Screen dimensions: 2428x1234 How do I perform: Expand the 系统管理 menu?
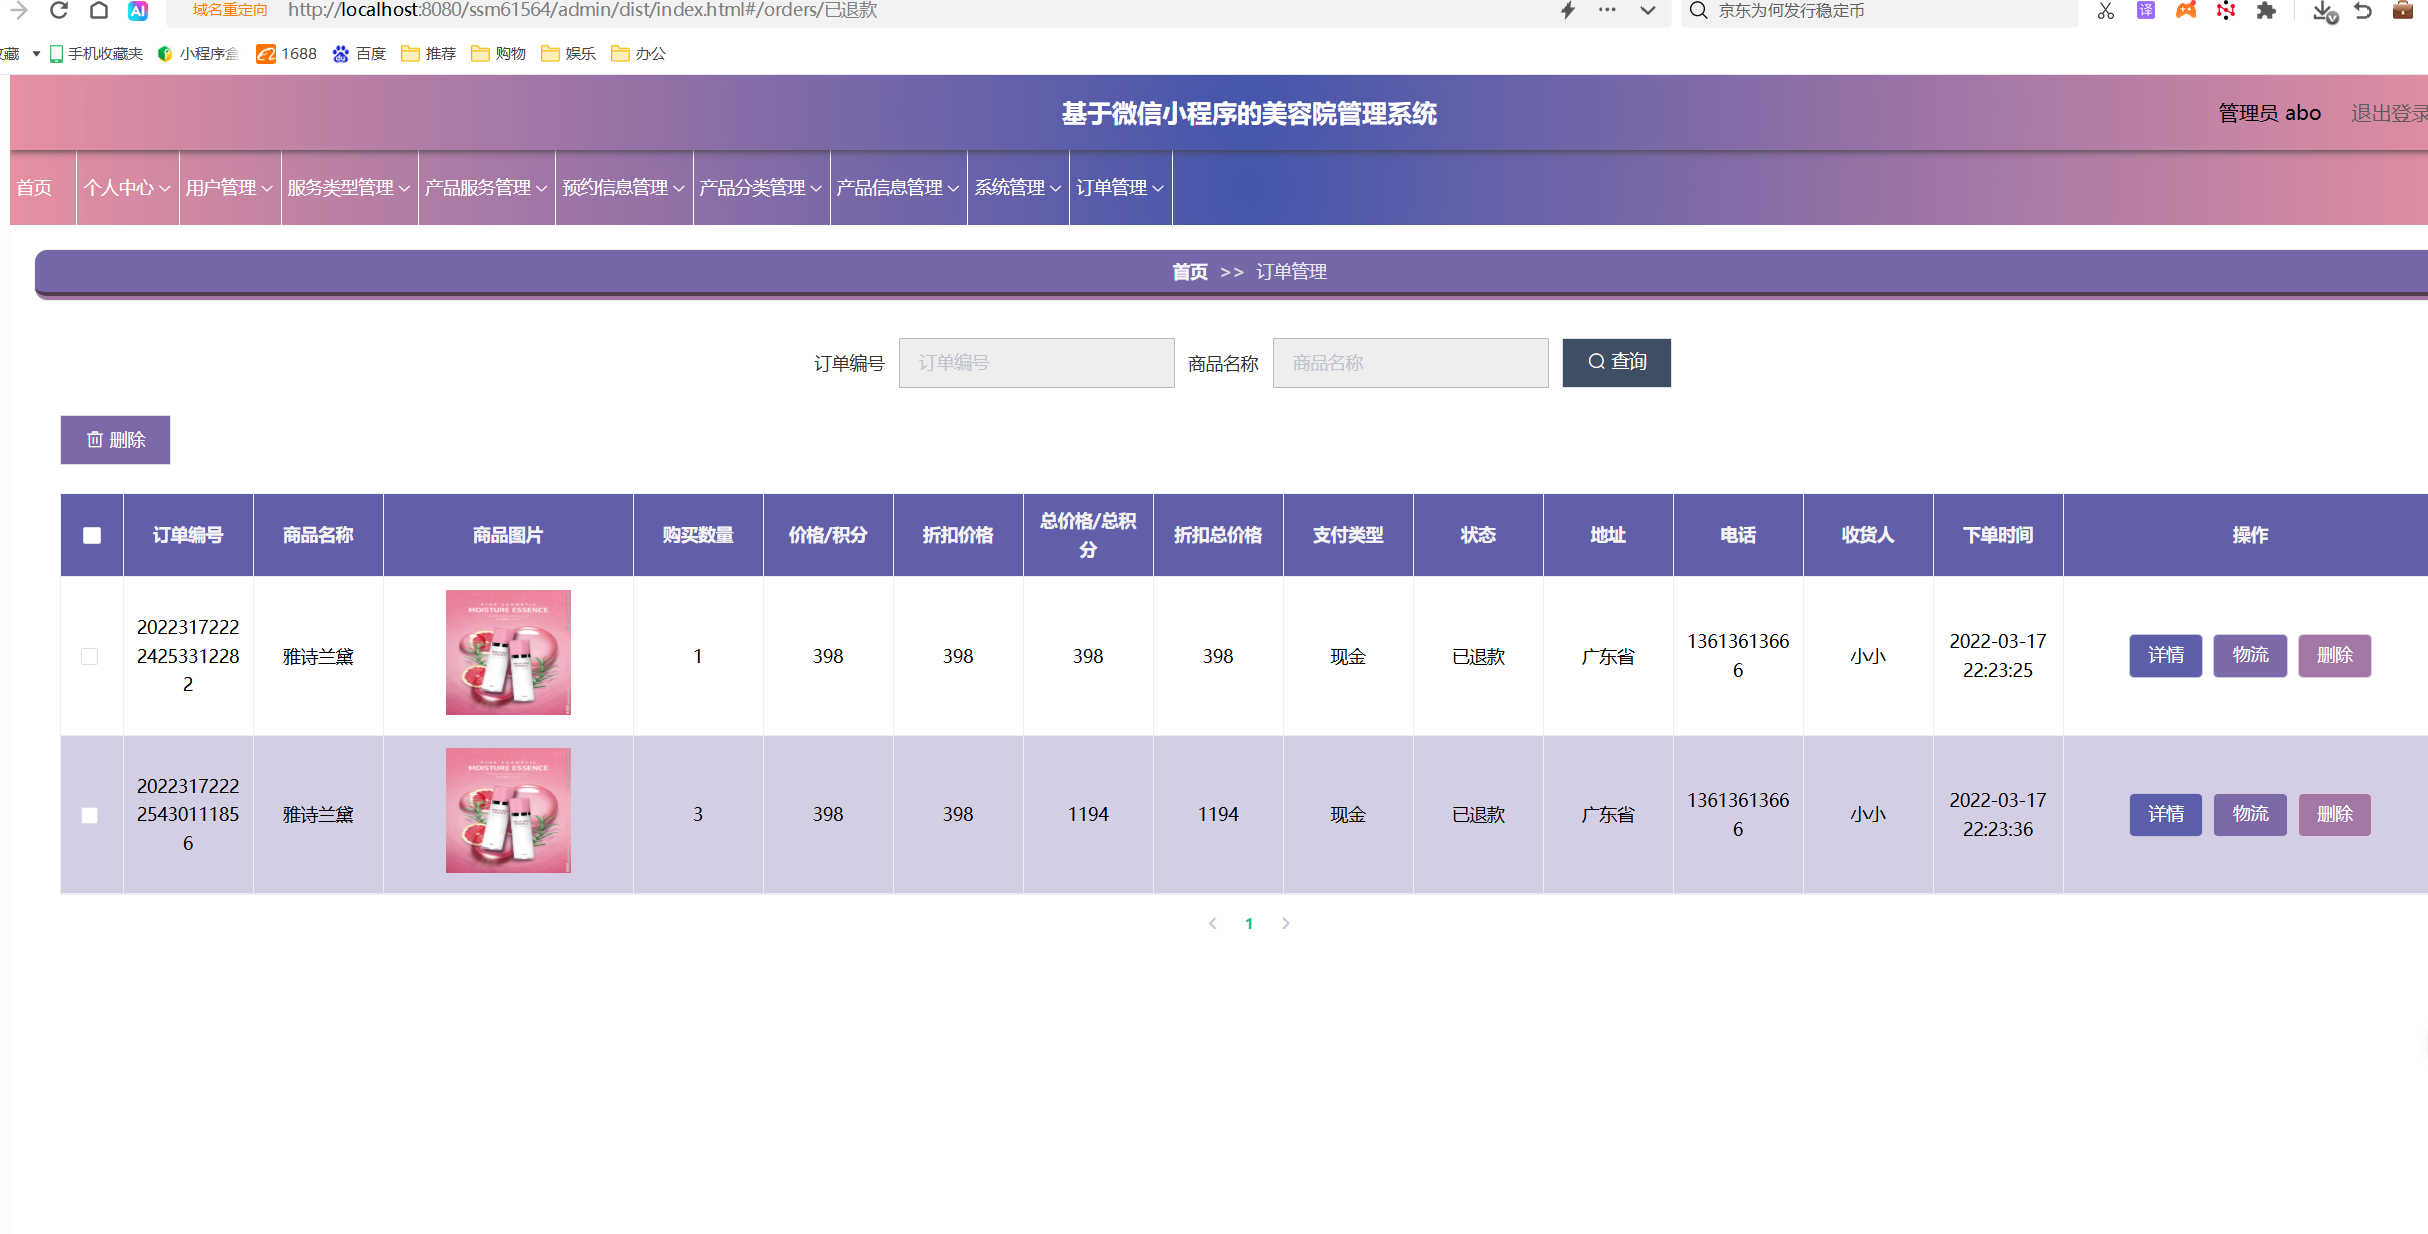click(x=1018, y=188)
